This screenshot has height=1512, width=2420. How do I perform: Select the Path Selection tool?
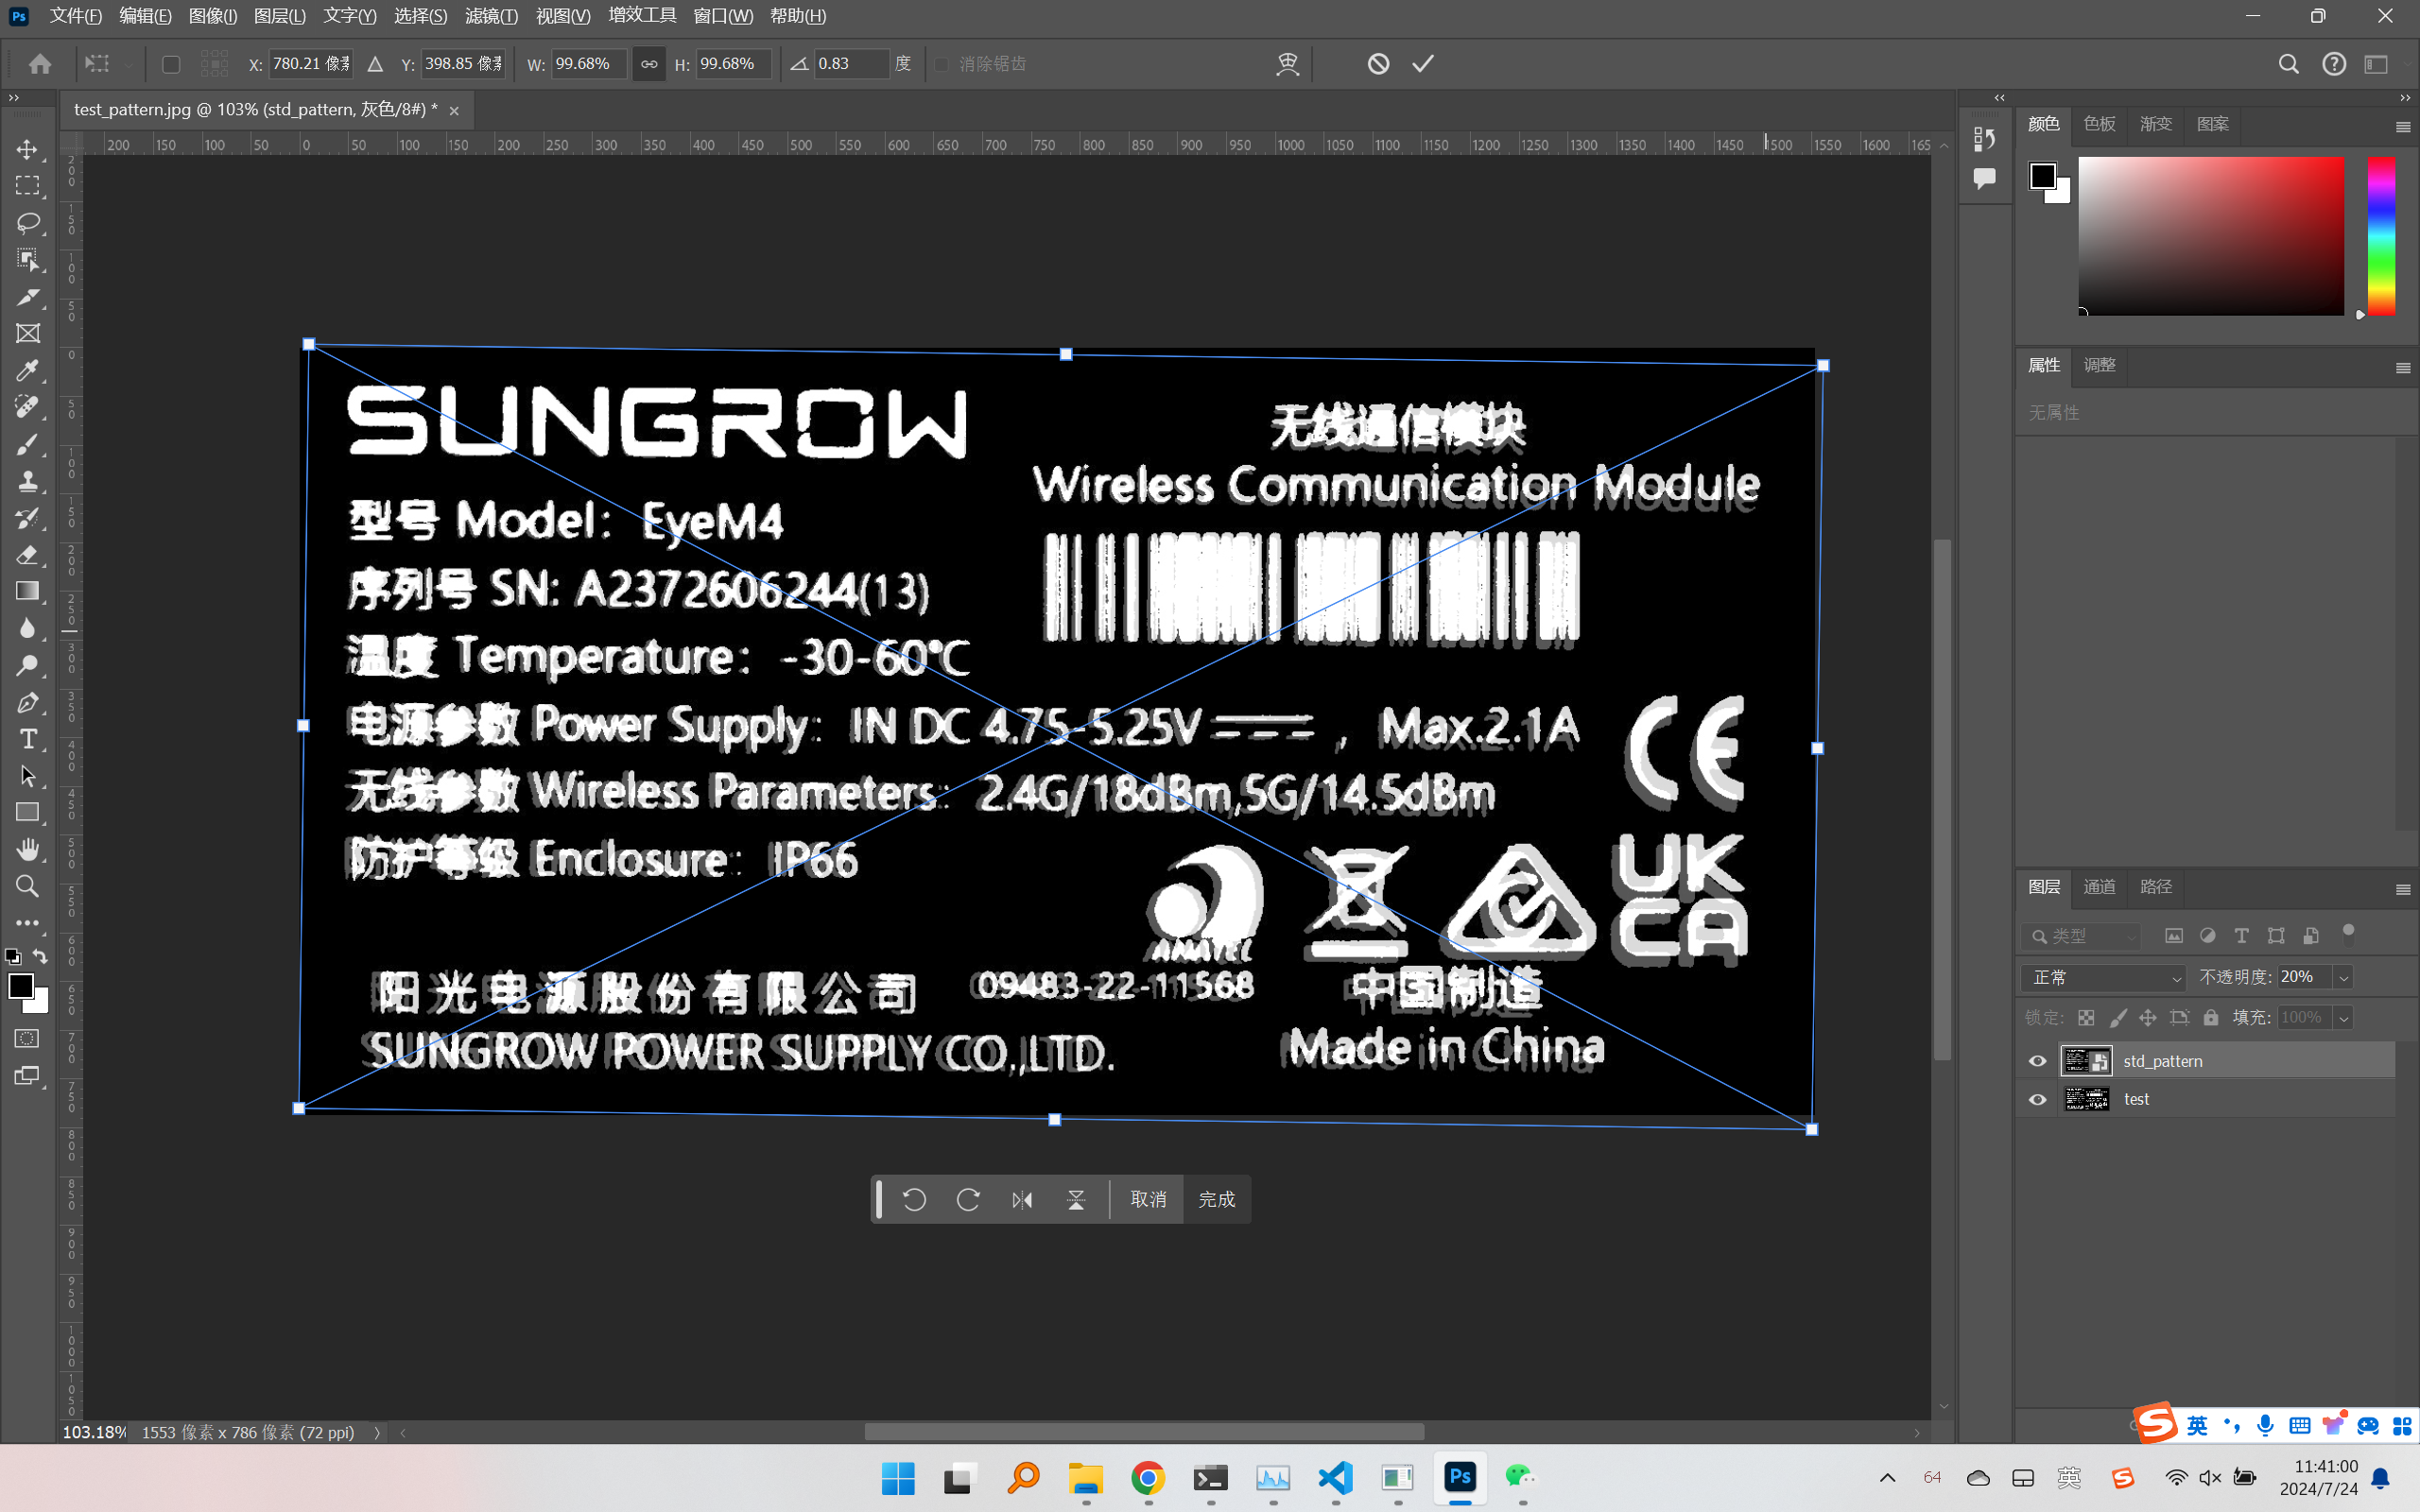click(28, 776)
